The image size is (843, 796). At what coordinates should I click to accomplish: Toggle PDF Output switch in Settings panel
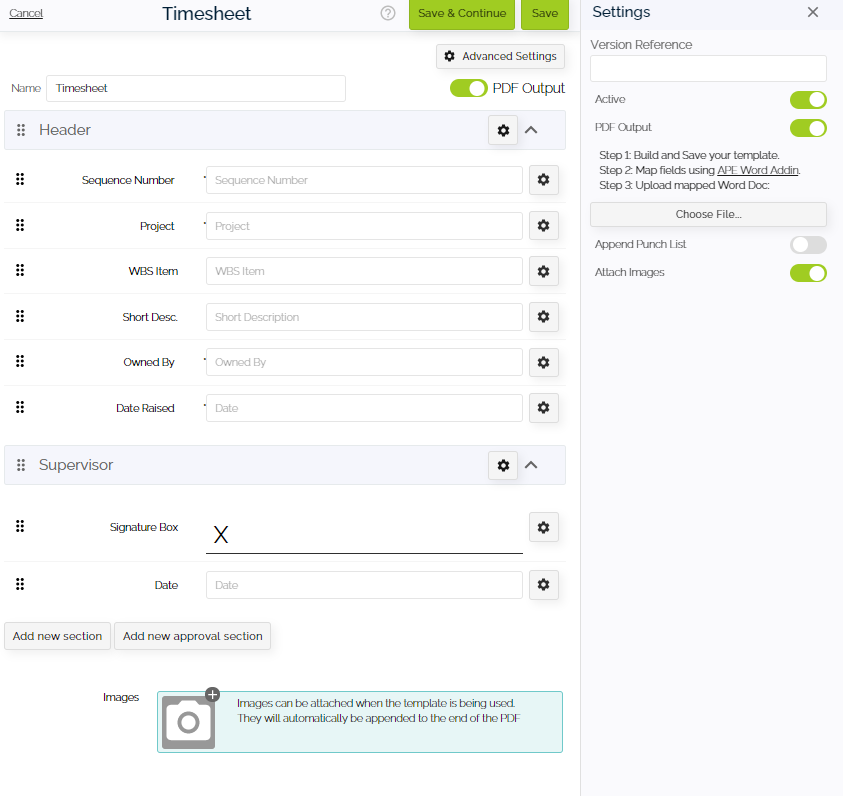(808, 128)
